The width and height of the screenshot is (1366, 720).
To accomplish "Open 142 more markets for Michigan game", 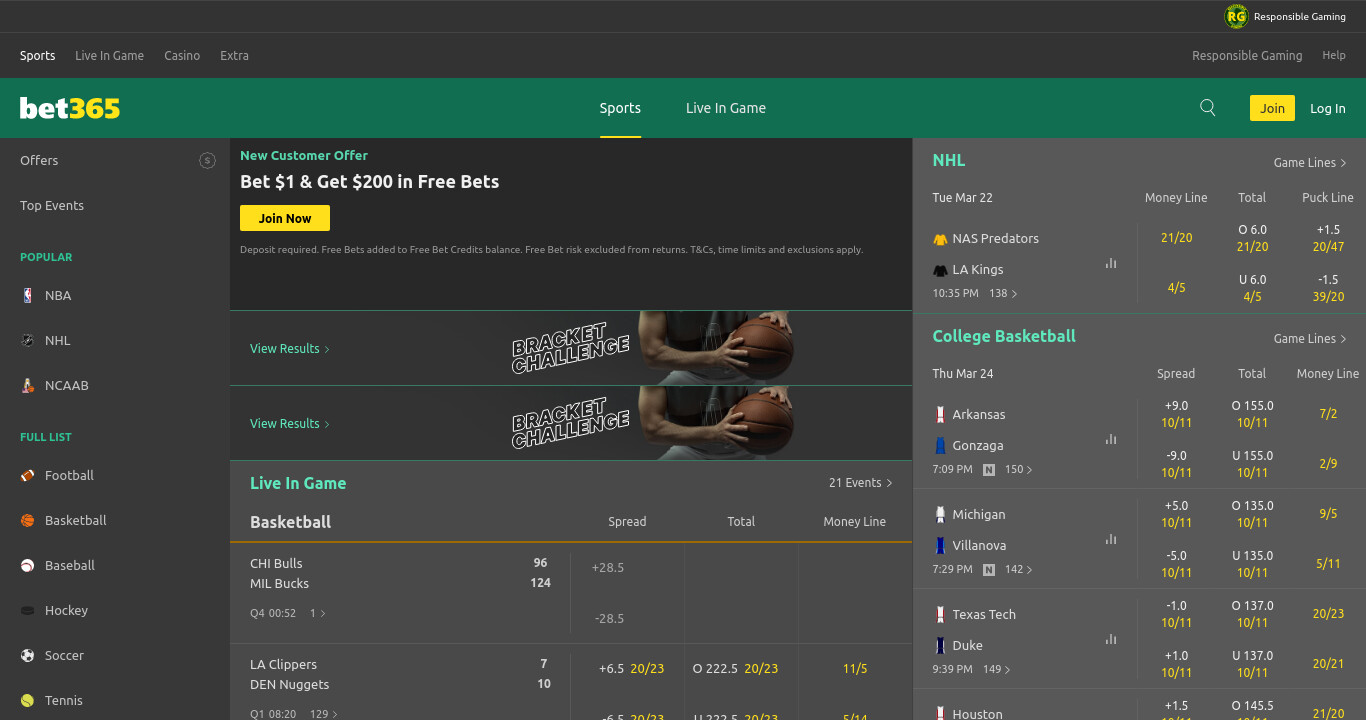I will click(1019, 570).
